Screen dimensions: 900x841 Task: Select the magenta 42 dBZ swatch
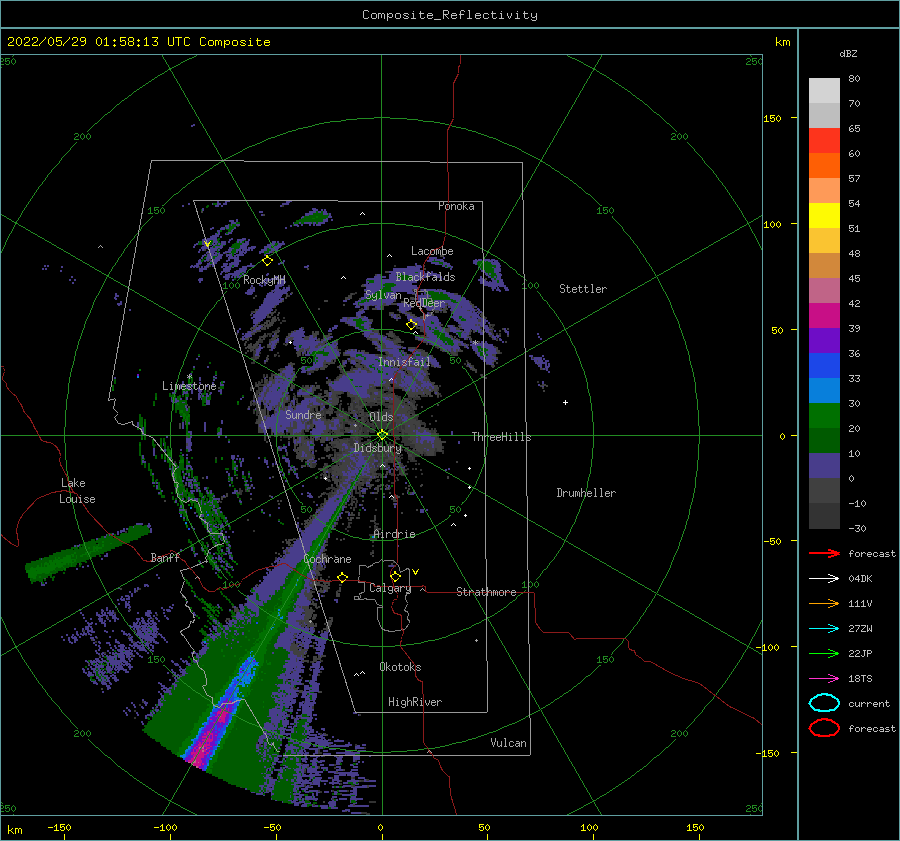point(824,315)
